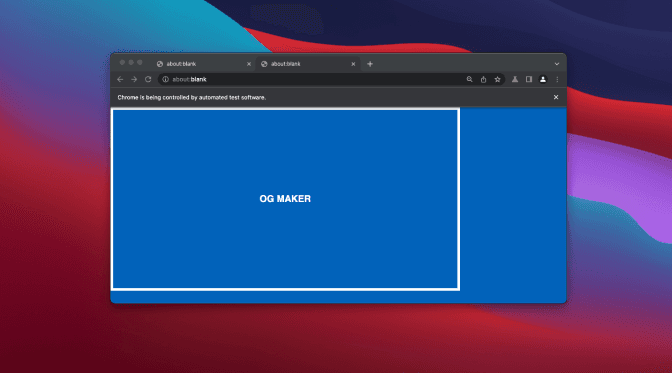The image size is (672, 373).
Task: Go back with the browser back arrow
Action: point(120,79)
